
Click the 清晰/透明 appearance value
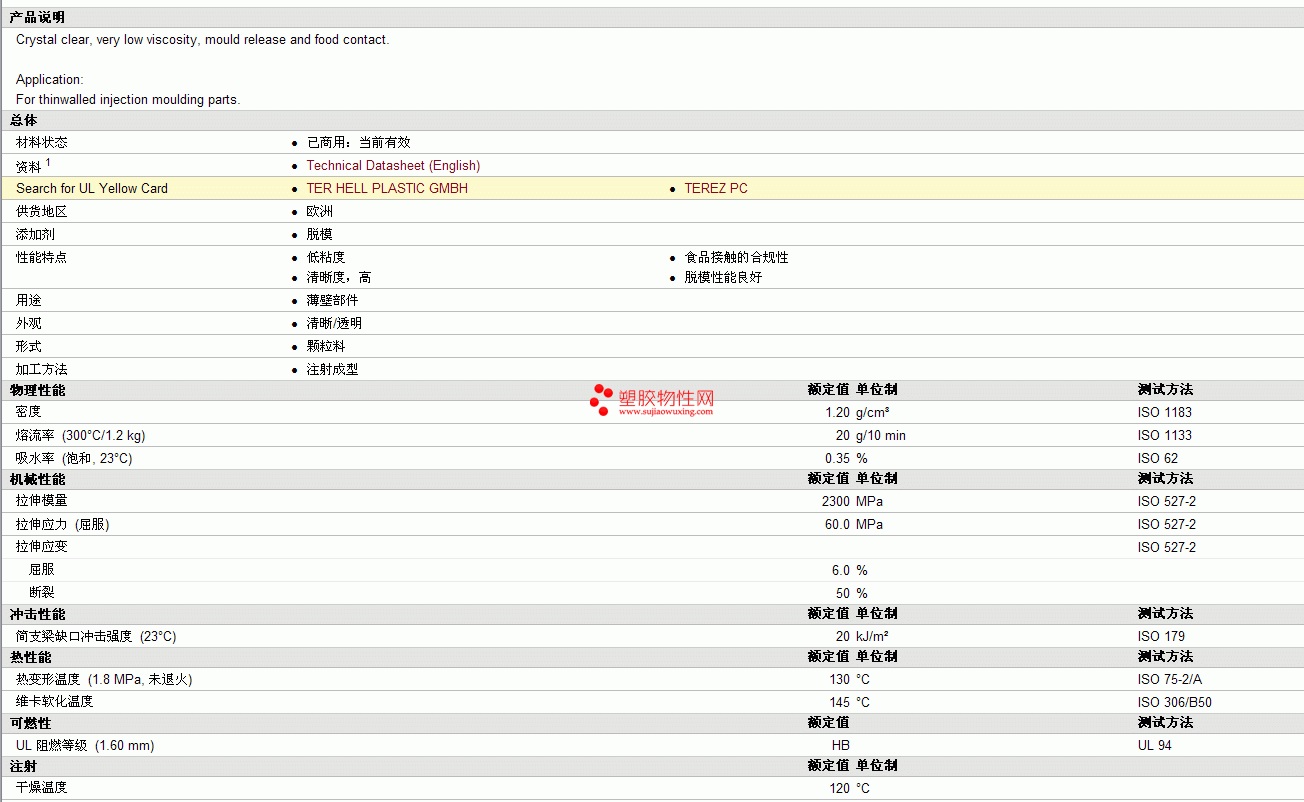click(x=334, y=323)
